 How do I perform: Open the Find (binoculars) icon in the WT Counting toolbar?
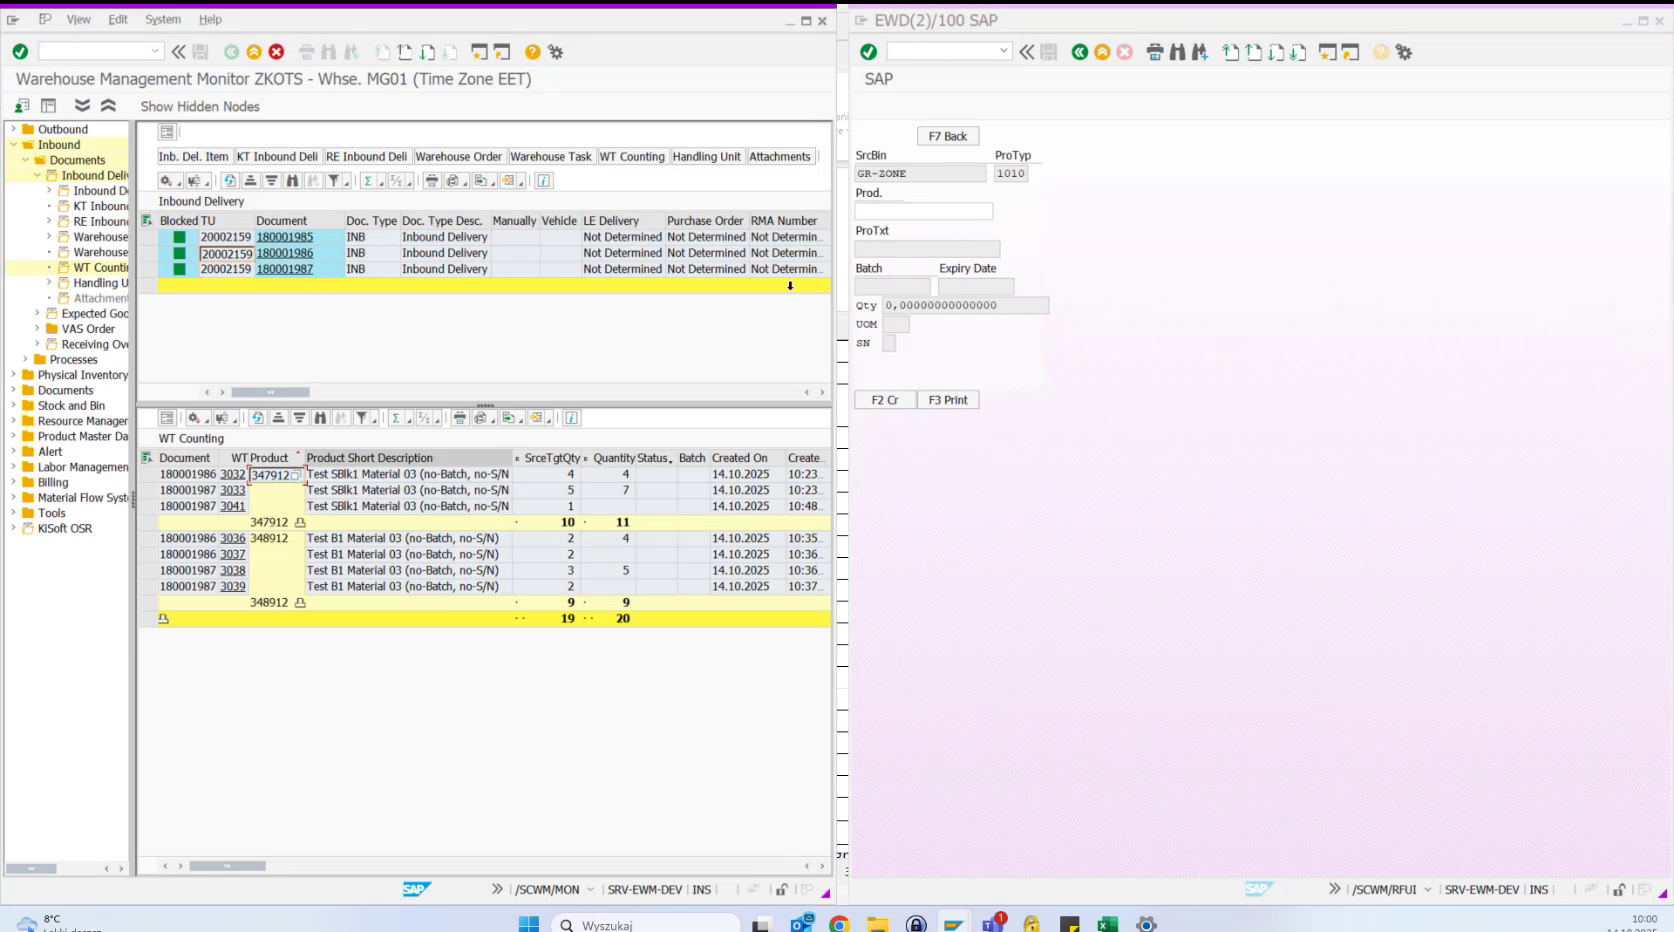(321, 418)
